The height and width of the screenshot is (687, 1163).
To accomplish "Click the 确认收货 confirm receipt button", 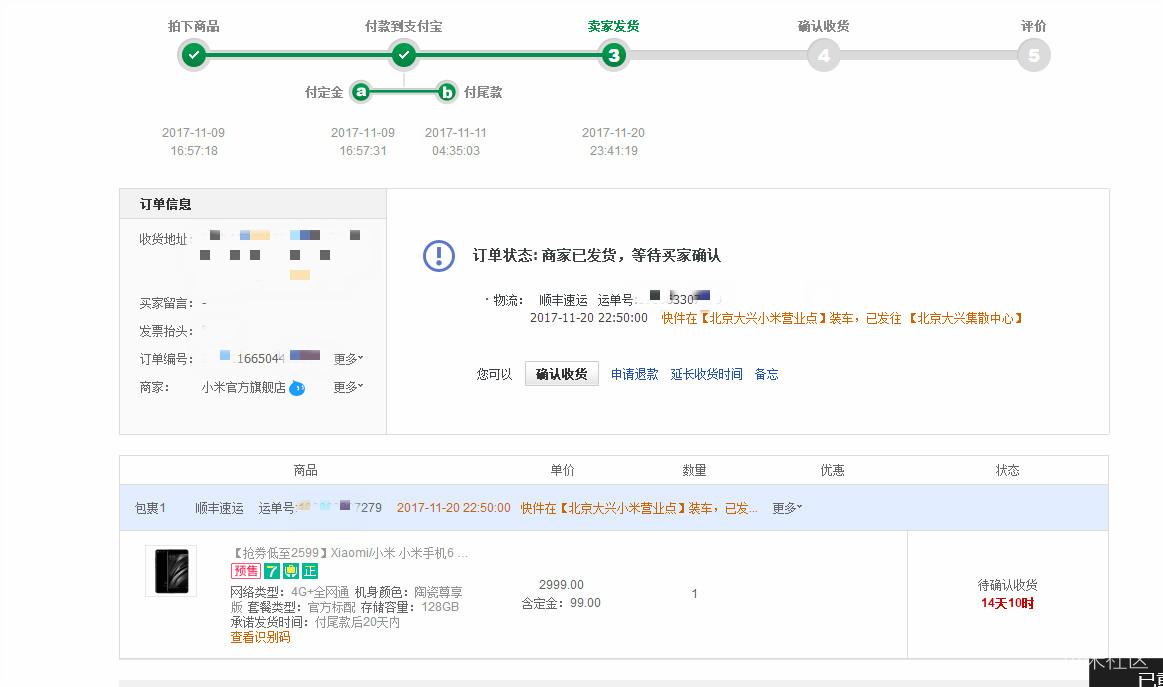I will click(x=561, y=373).
